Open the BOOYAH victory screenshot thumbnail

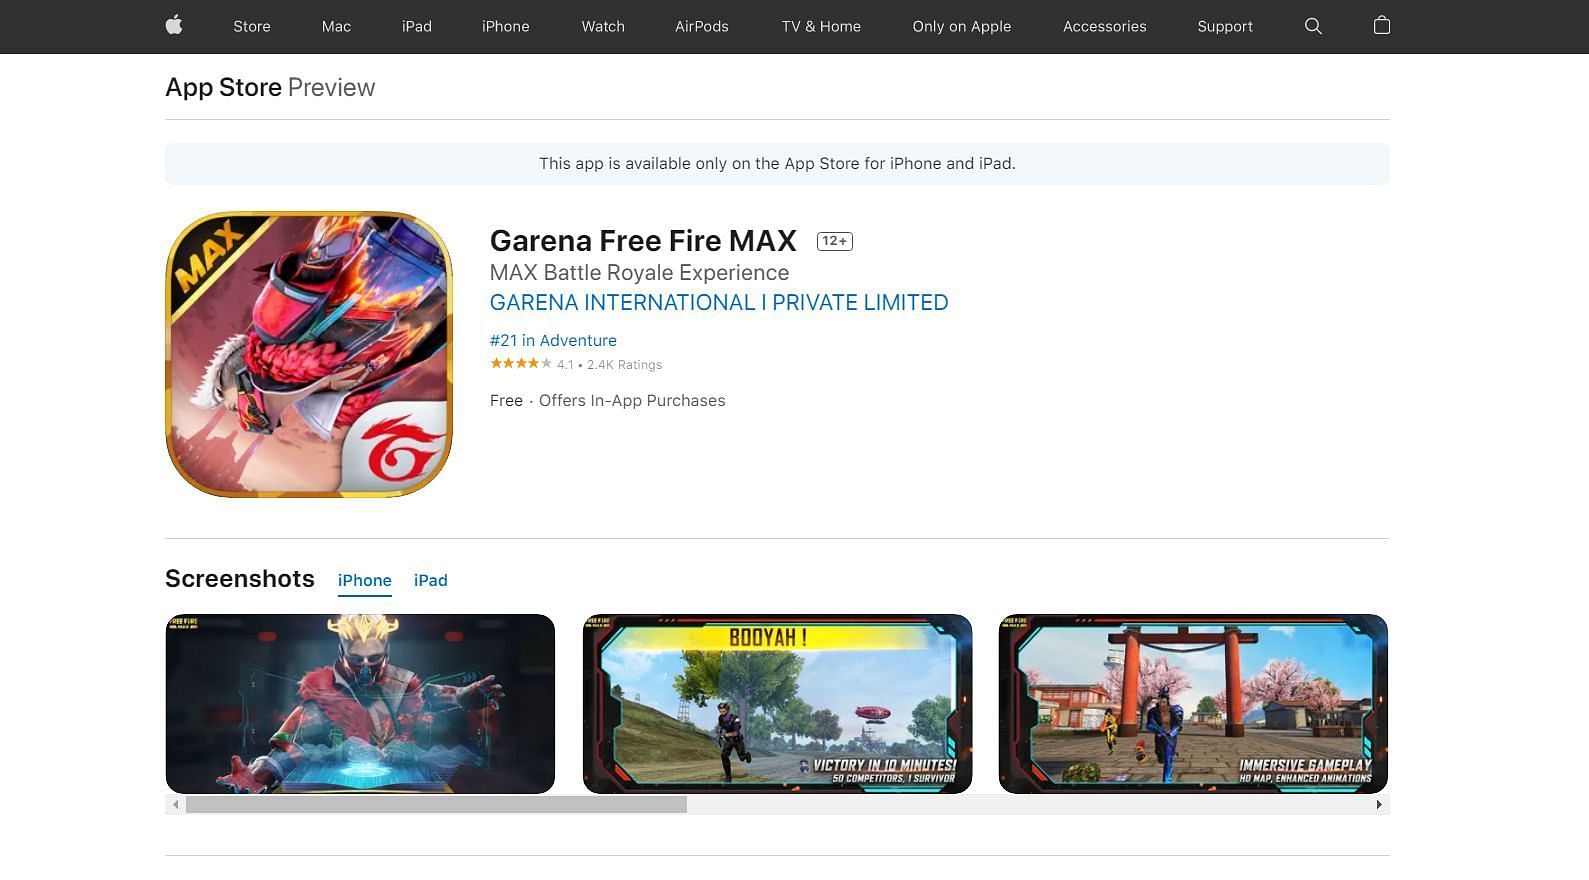tap(777, 703)
